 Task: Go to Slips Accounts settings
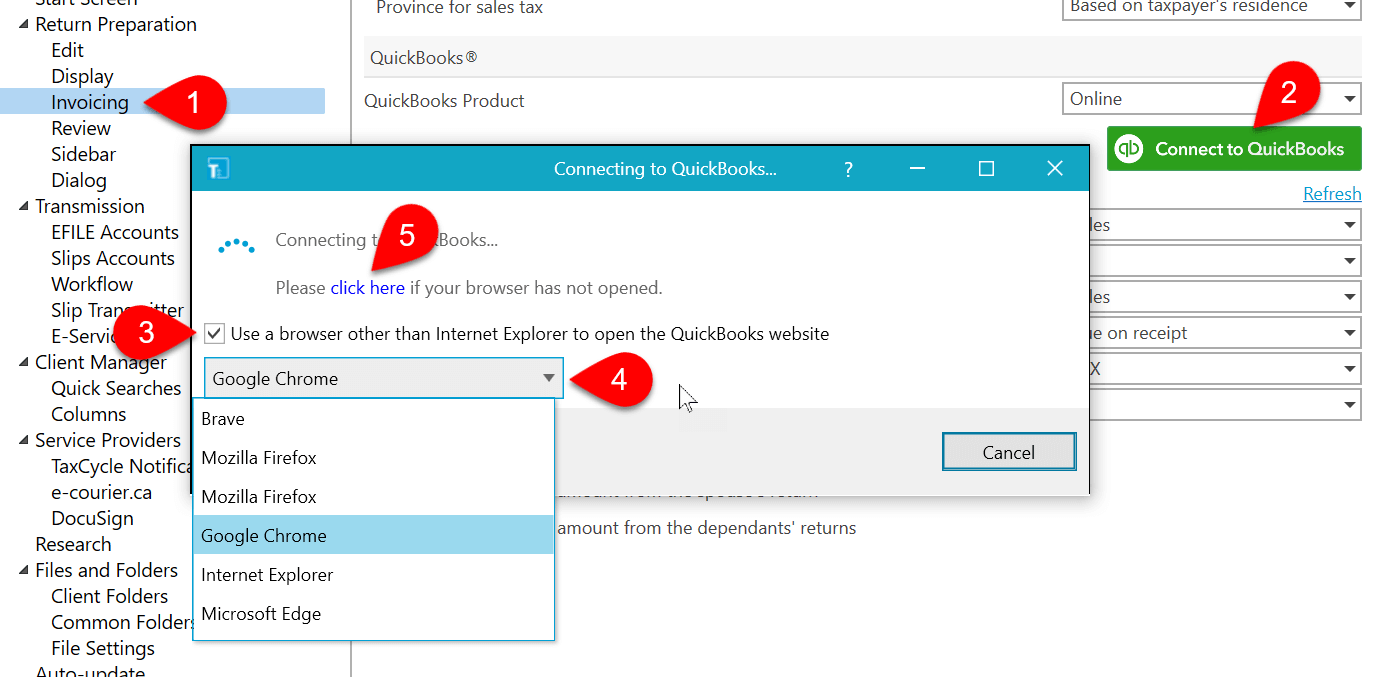[x=113, y=258]
